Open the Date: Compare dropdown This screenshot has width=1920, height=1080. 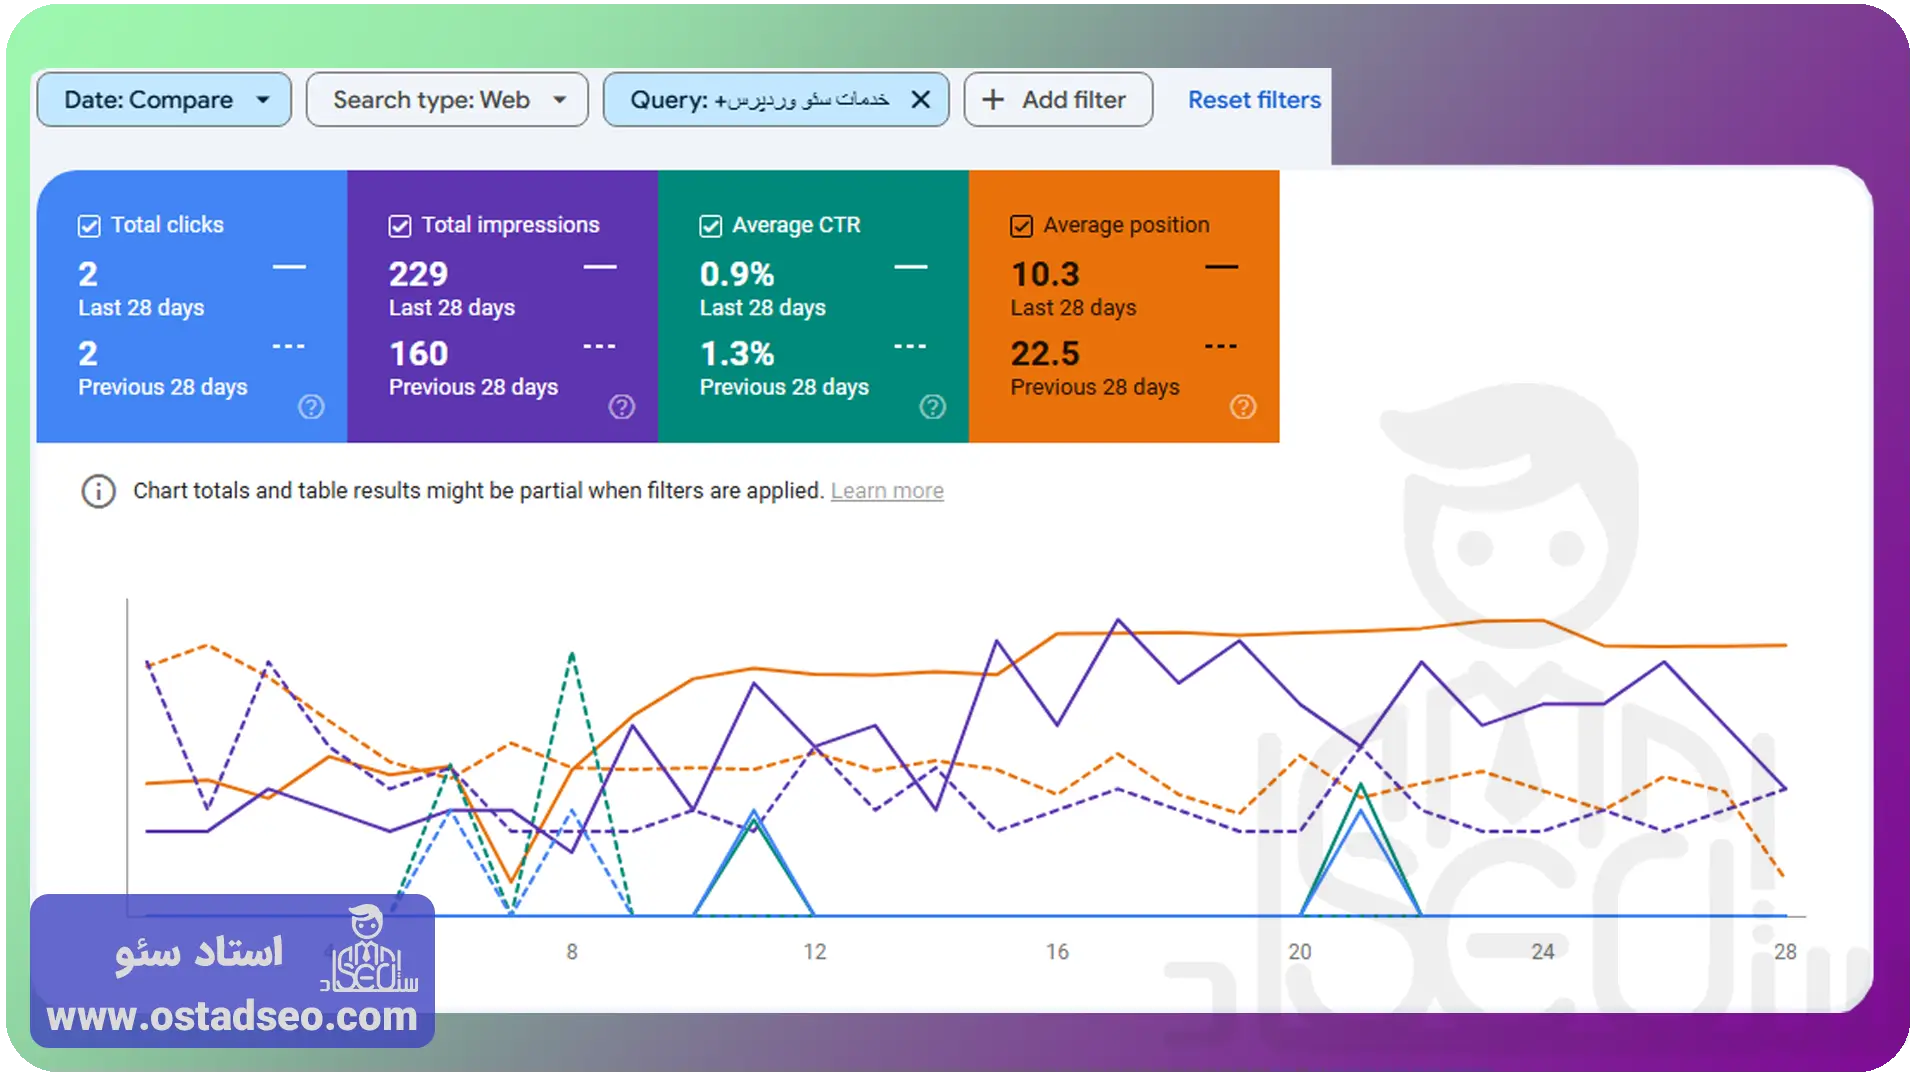tap(164, 100)
